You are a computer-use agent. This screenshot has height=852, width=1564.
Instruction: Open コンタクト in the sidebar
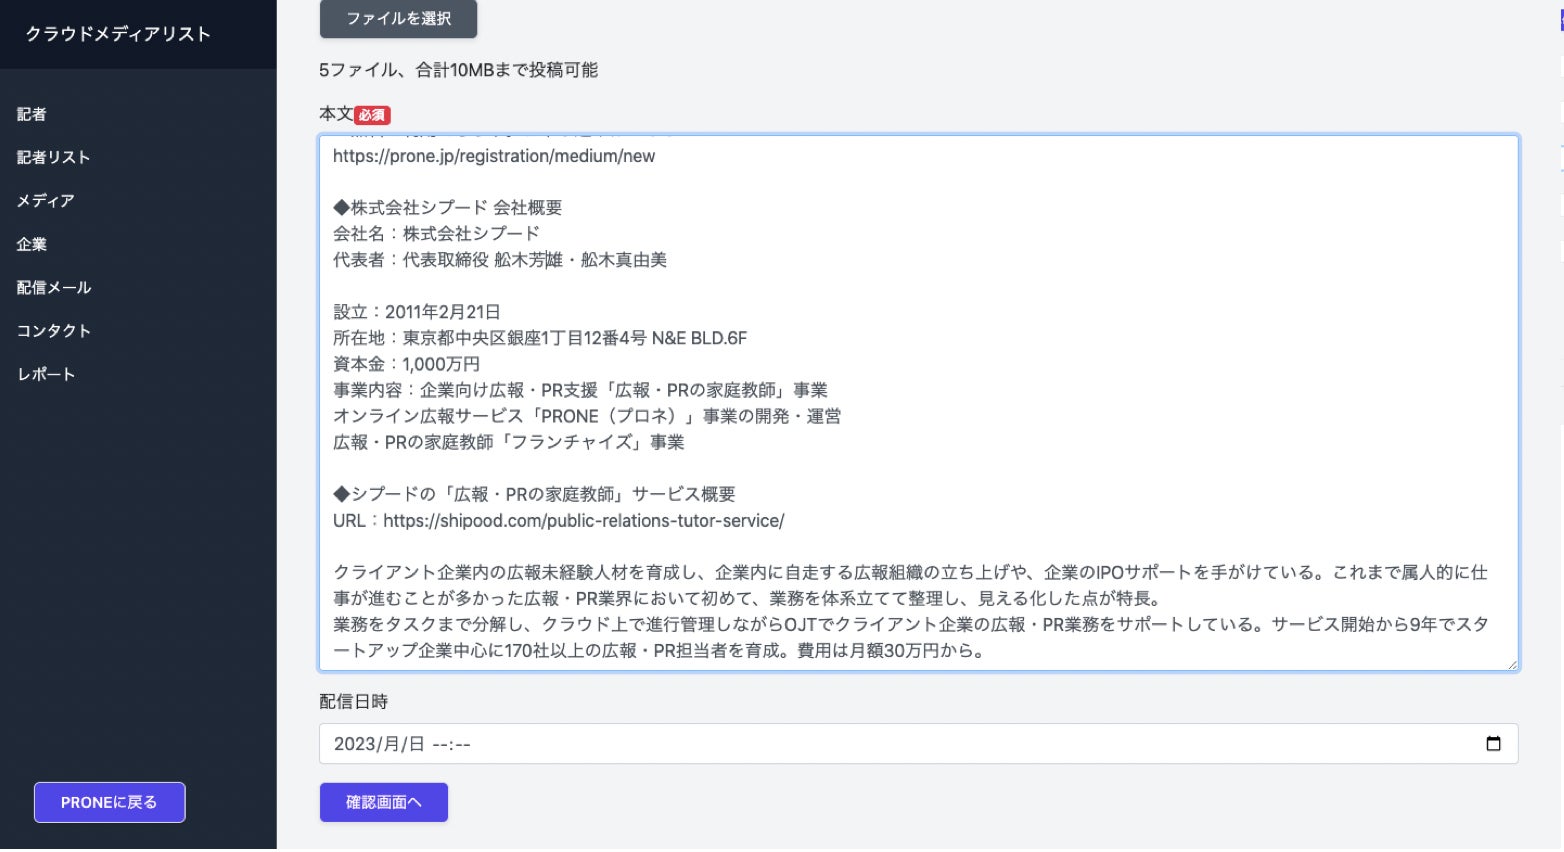click(x=54, y=330)
